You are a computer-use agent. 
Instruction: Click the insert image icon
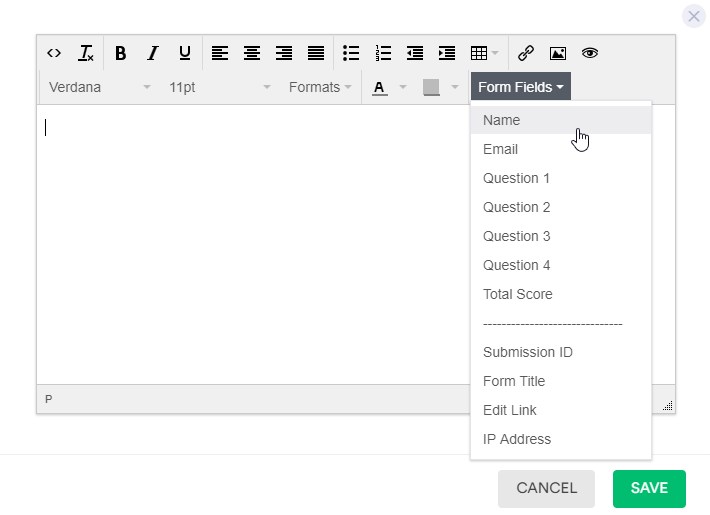(x=558, y=53)
